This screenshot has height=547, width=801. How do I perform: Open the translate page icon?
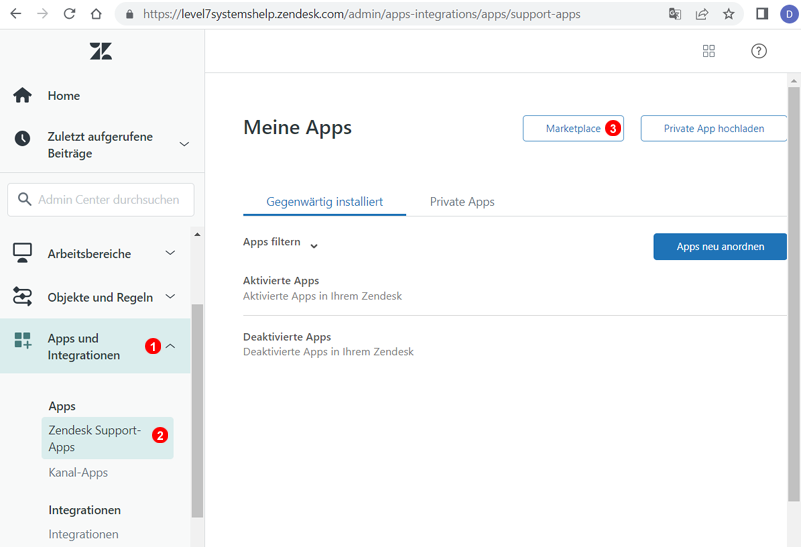675,14
